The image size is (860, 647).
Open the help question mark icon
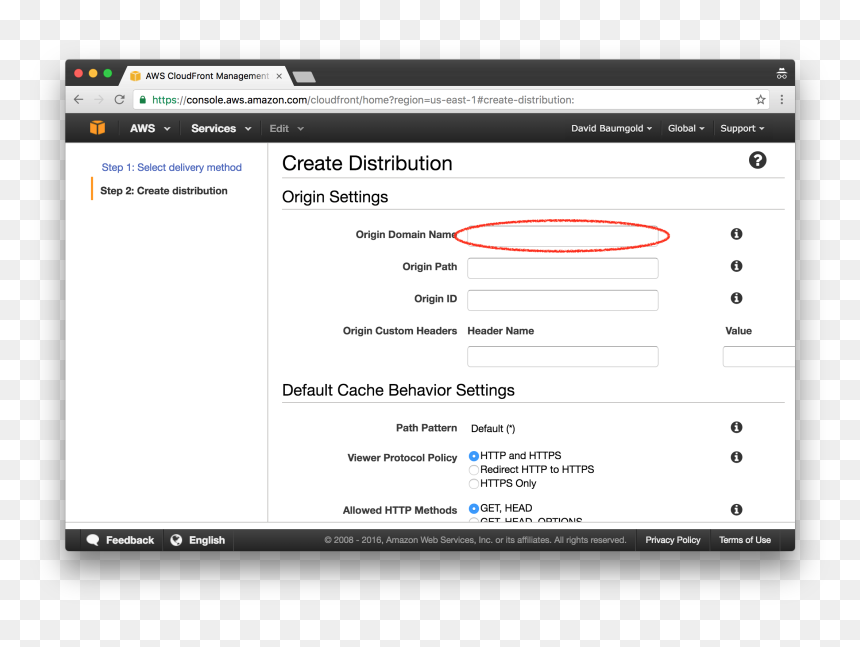point(757,160)
